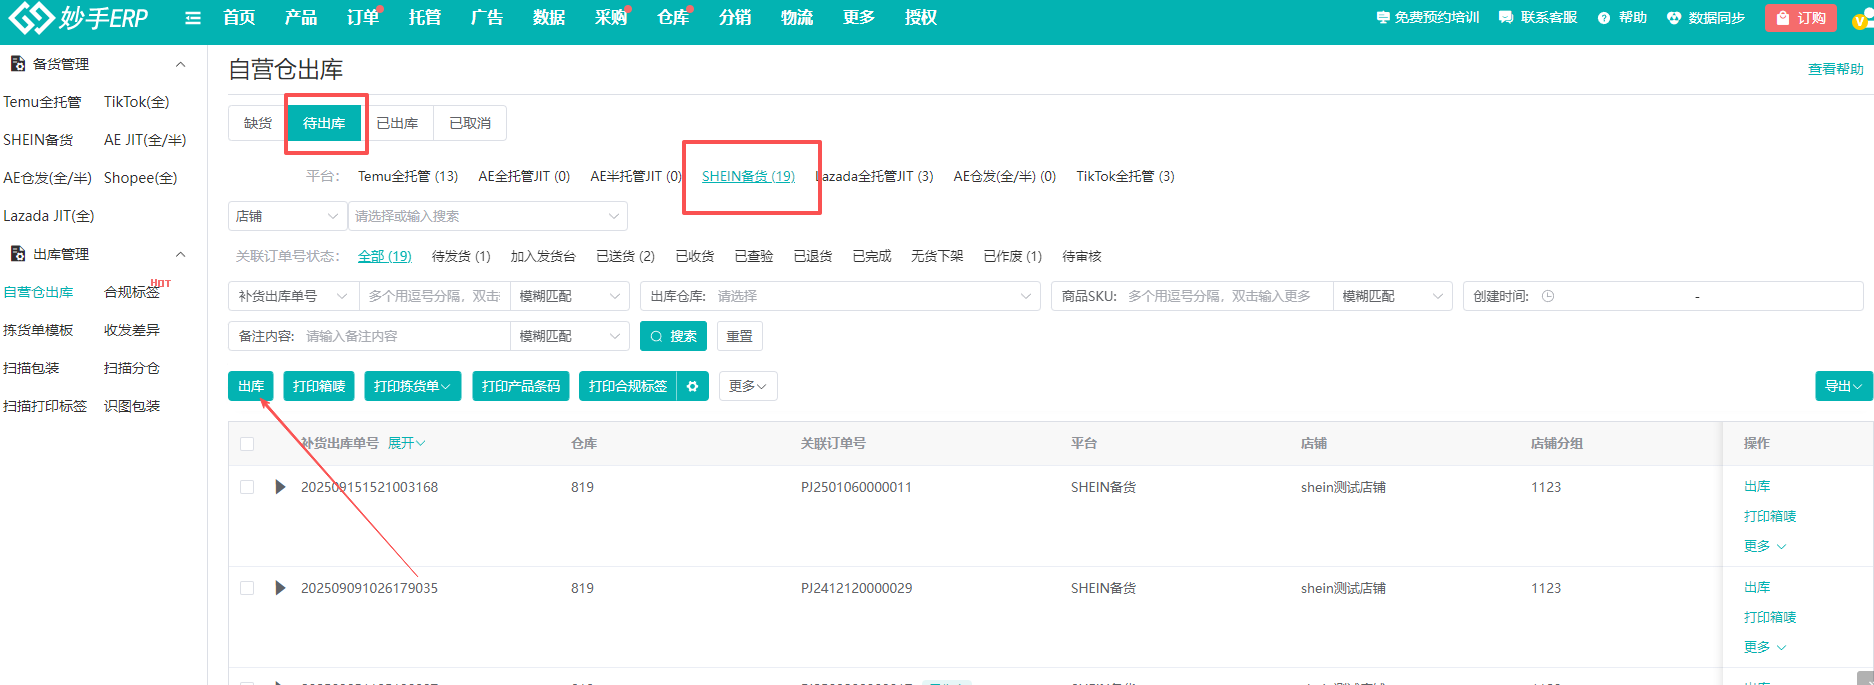The height and width of the screenshot is (685, 1874).
Task: Open SHEIN备货 in the sidebar
Action: 38,140
